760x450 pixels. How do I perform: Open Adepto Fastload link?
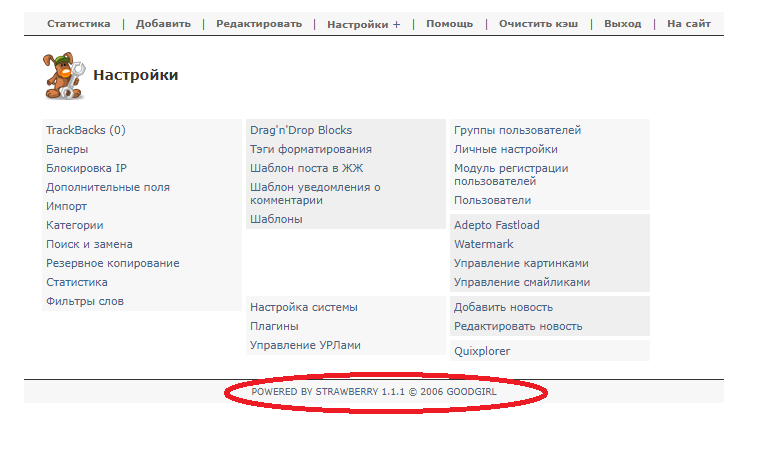[497, 225]
